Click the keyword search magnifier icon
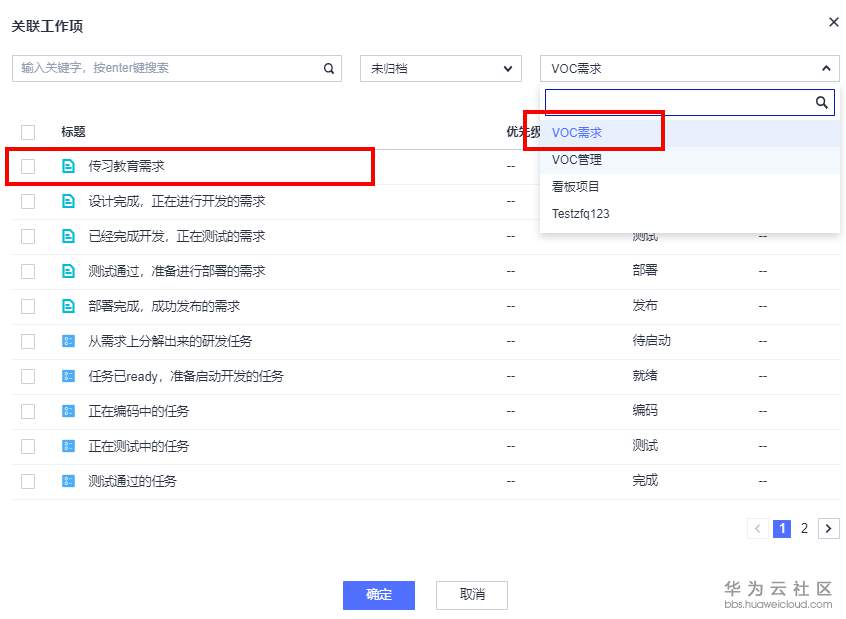 click(328, 69)
